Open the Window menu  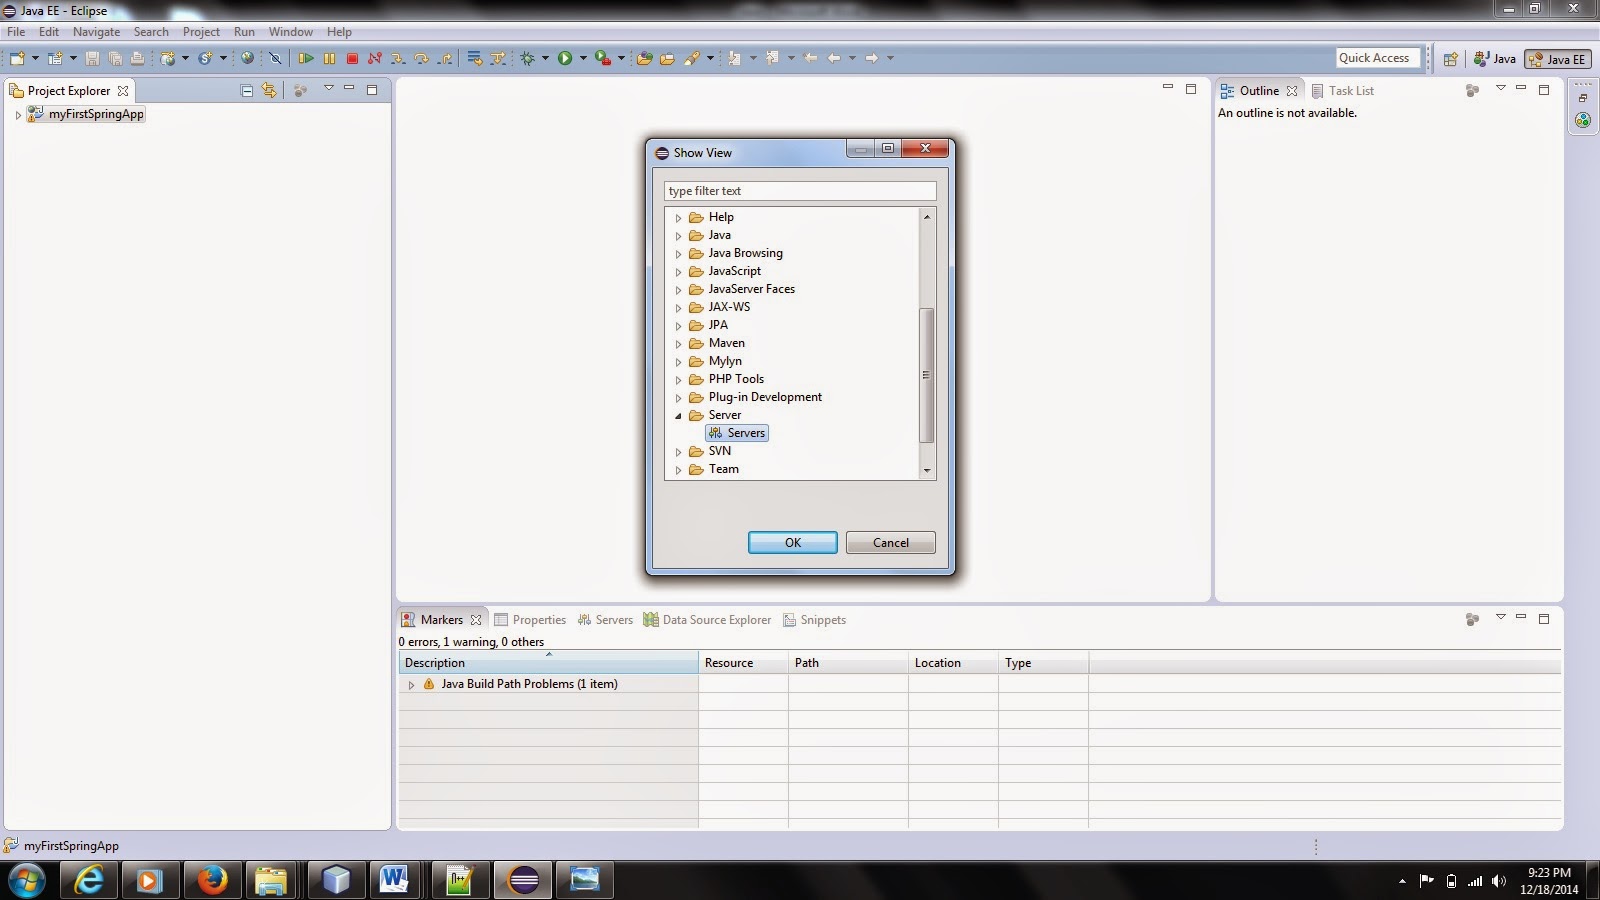pos(290,31)
